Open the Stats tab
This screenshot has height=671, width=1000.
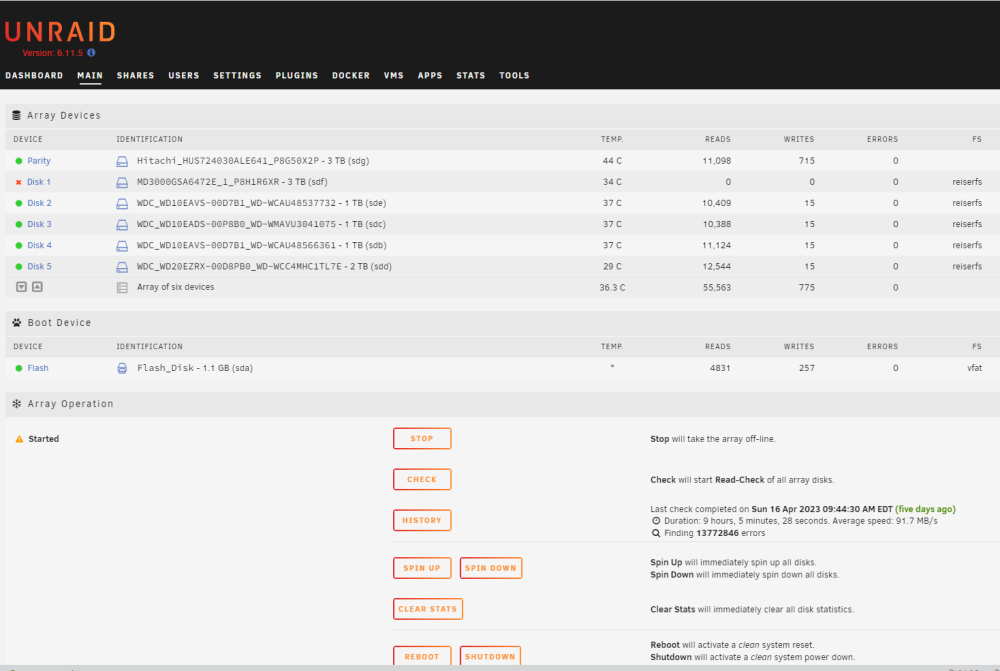471,75
